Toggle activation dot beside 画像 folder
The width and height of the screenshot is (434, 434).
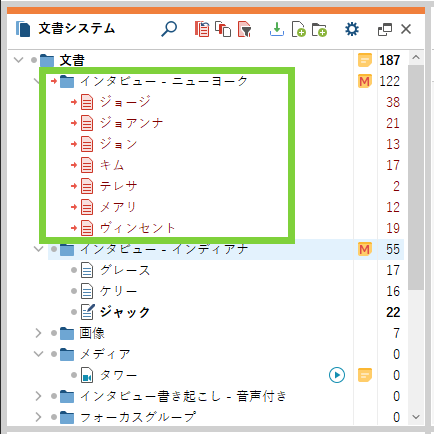[x=54, y=333]
